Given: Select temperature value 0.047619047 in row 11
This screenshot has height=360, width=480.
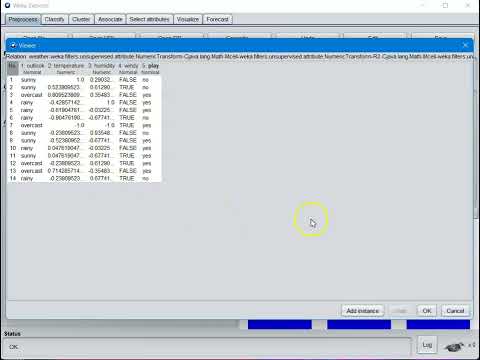Looking at the screenshot, I should coord(66,156).
